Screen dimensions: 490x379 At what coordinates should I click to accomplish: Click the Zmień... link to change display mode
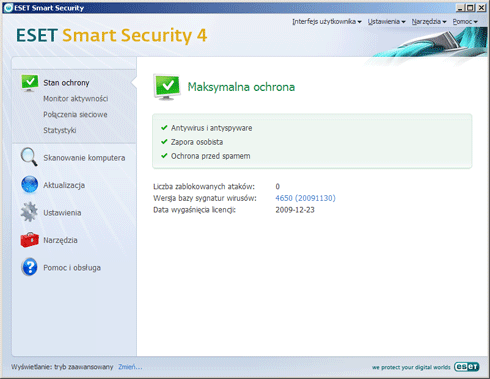(130, 367)
